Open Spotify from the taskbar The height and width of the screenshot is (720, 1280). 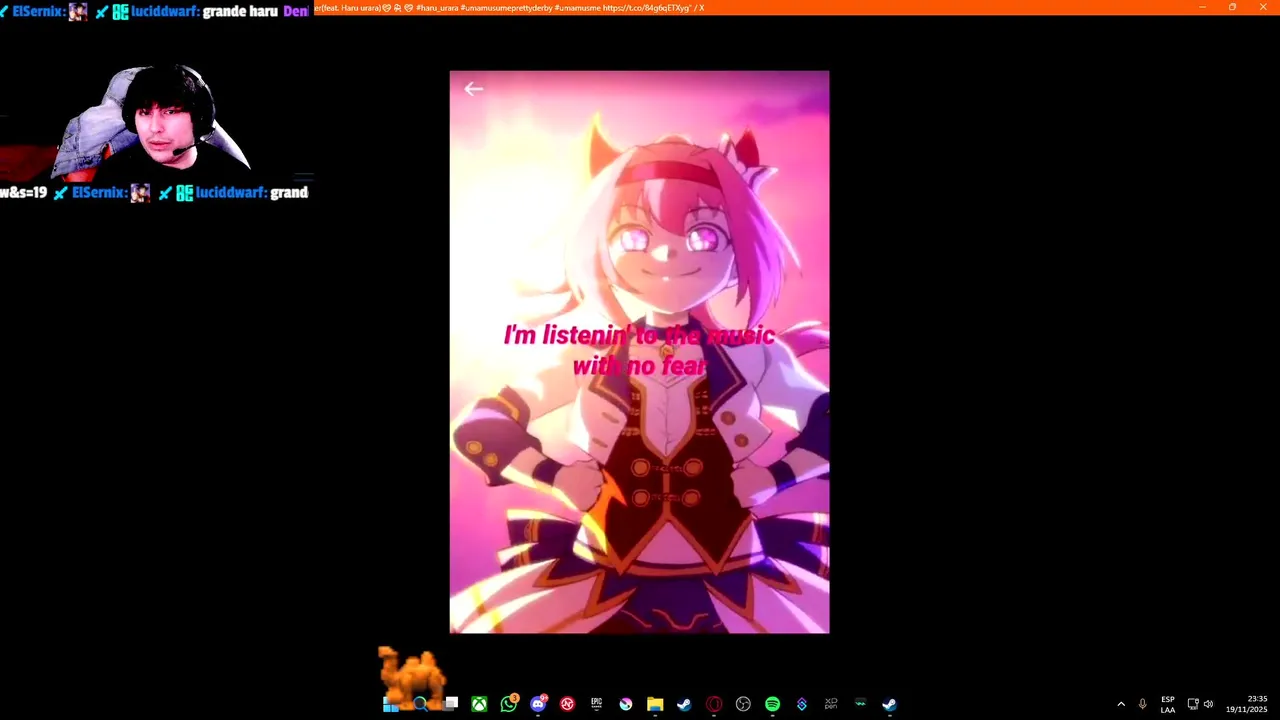[x=772, y=704]
